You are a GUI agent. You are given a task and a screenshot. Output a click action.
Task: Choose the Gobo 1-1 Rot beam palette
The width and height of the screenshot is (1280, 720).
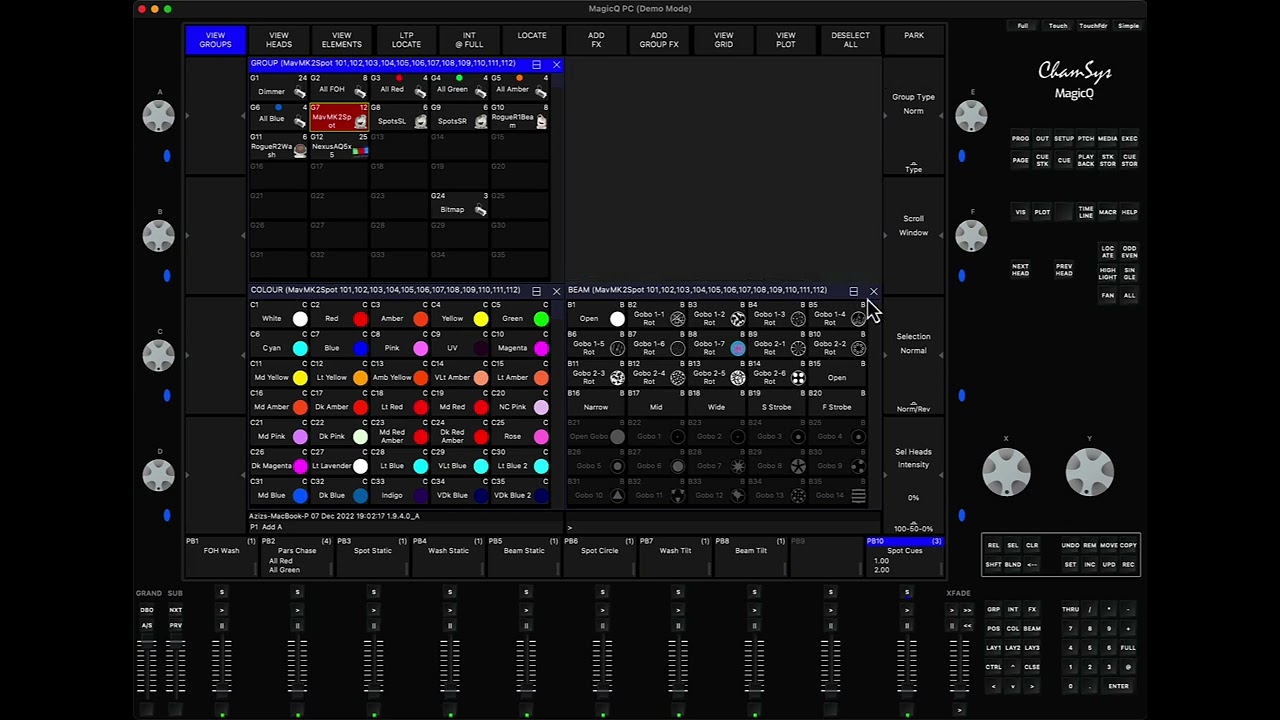tap(657, 315)
